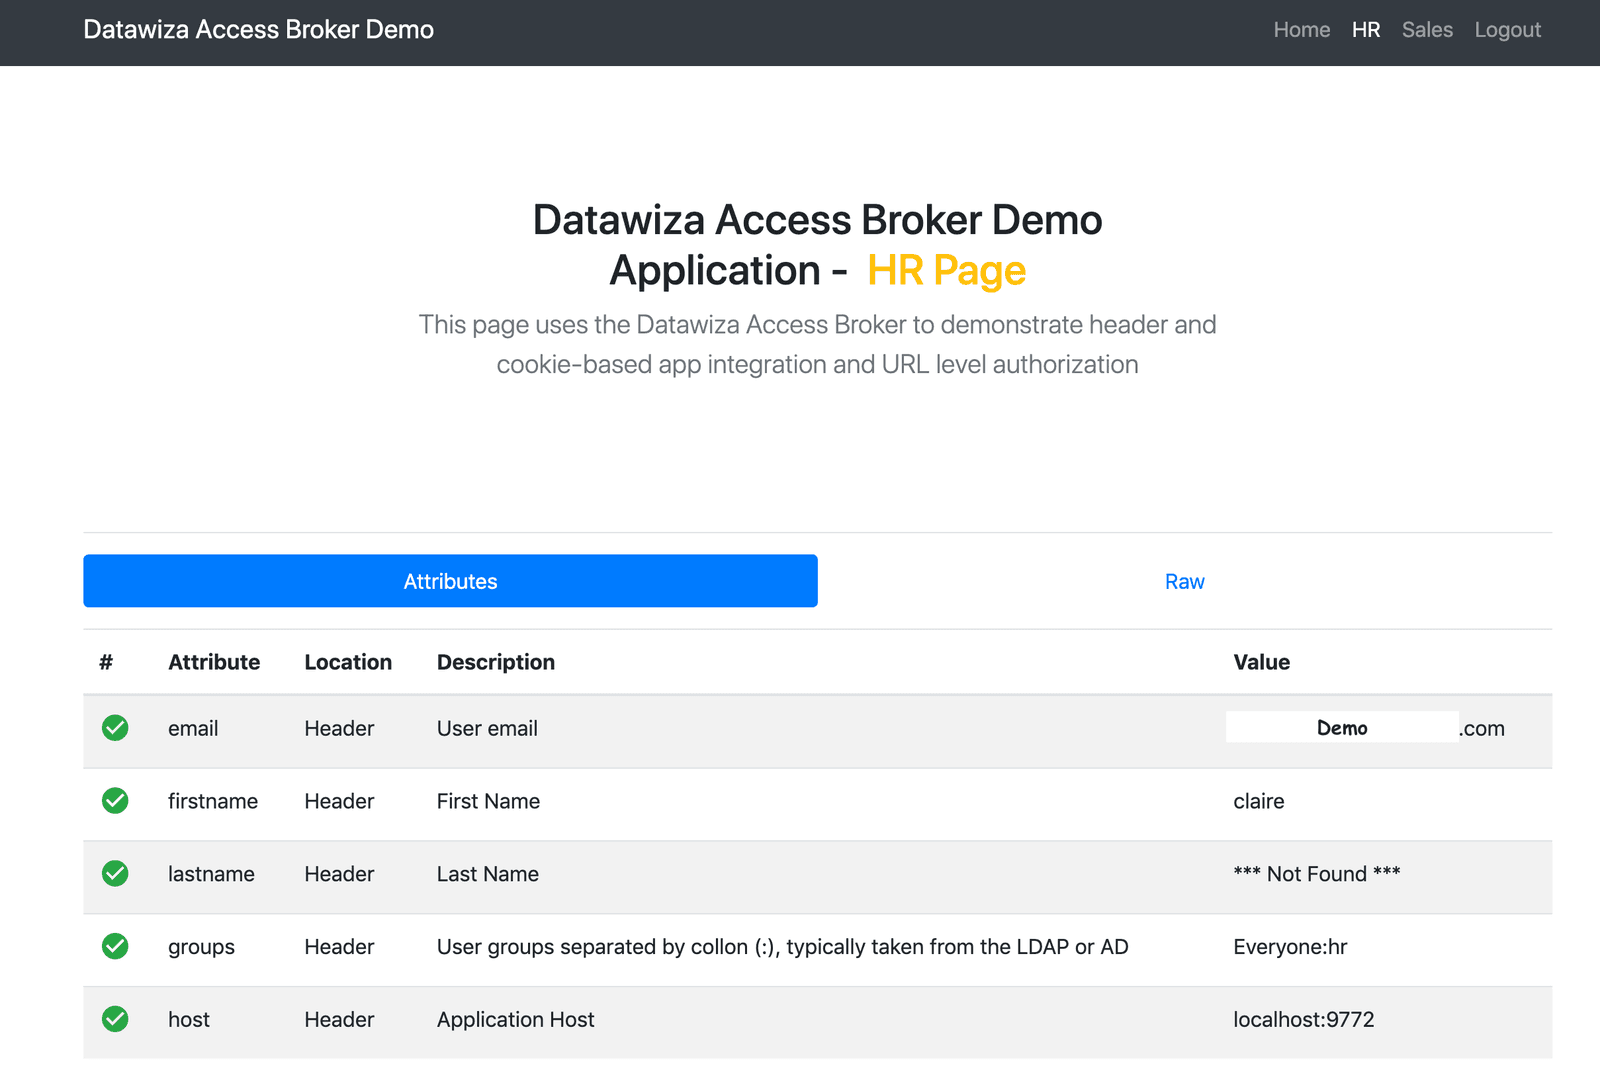Click the '*** Not Found ***' value

pyautogui.click(x=1316, y=874)
